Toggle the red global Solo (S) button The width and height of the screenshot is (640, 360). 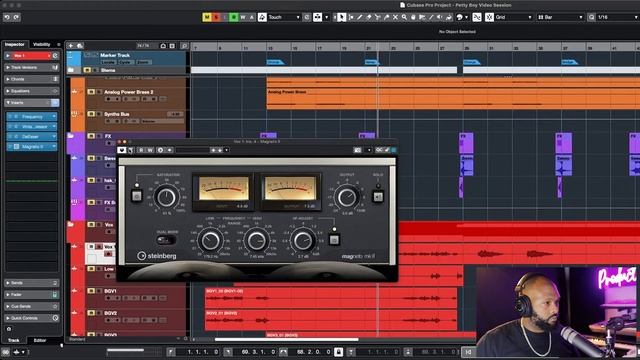click(216, 17)
